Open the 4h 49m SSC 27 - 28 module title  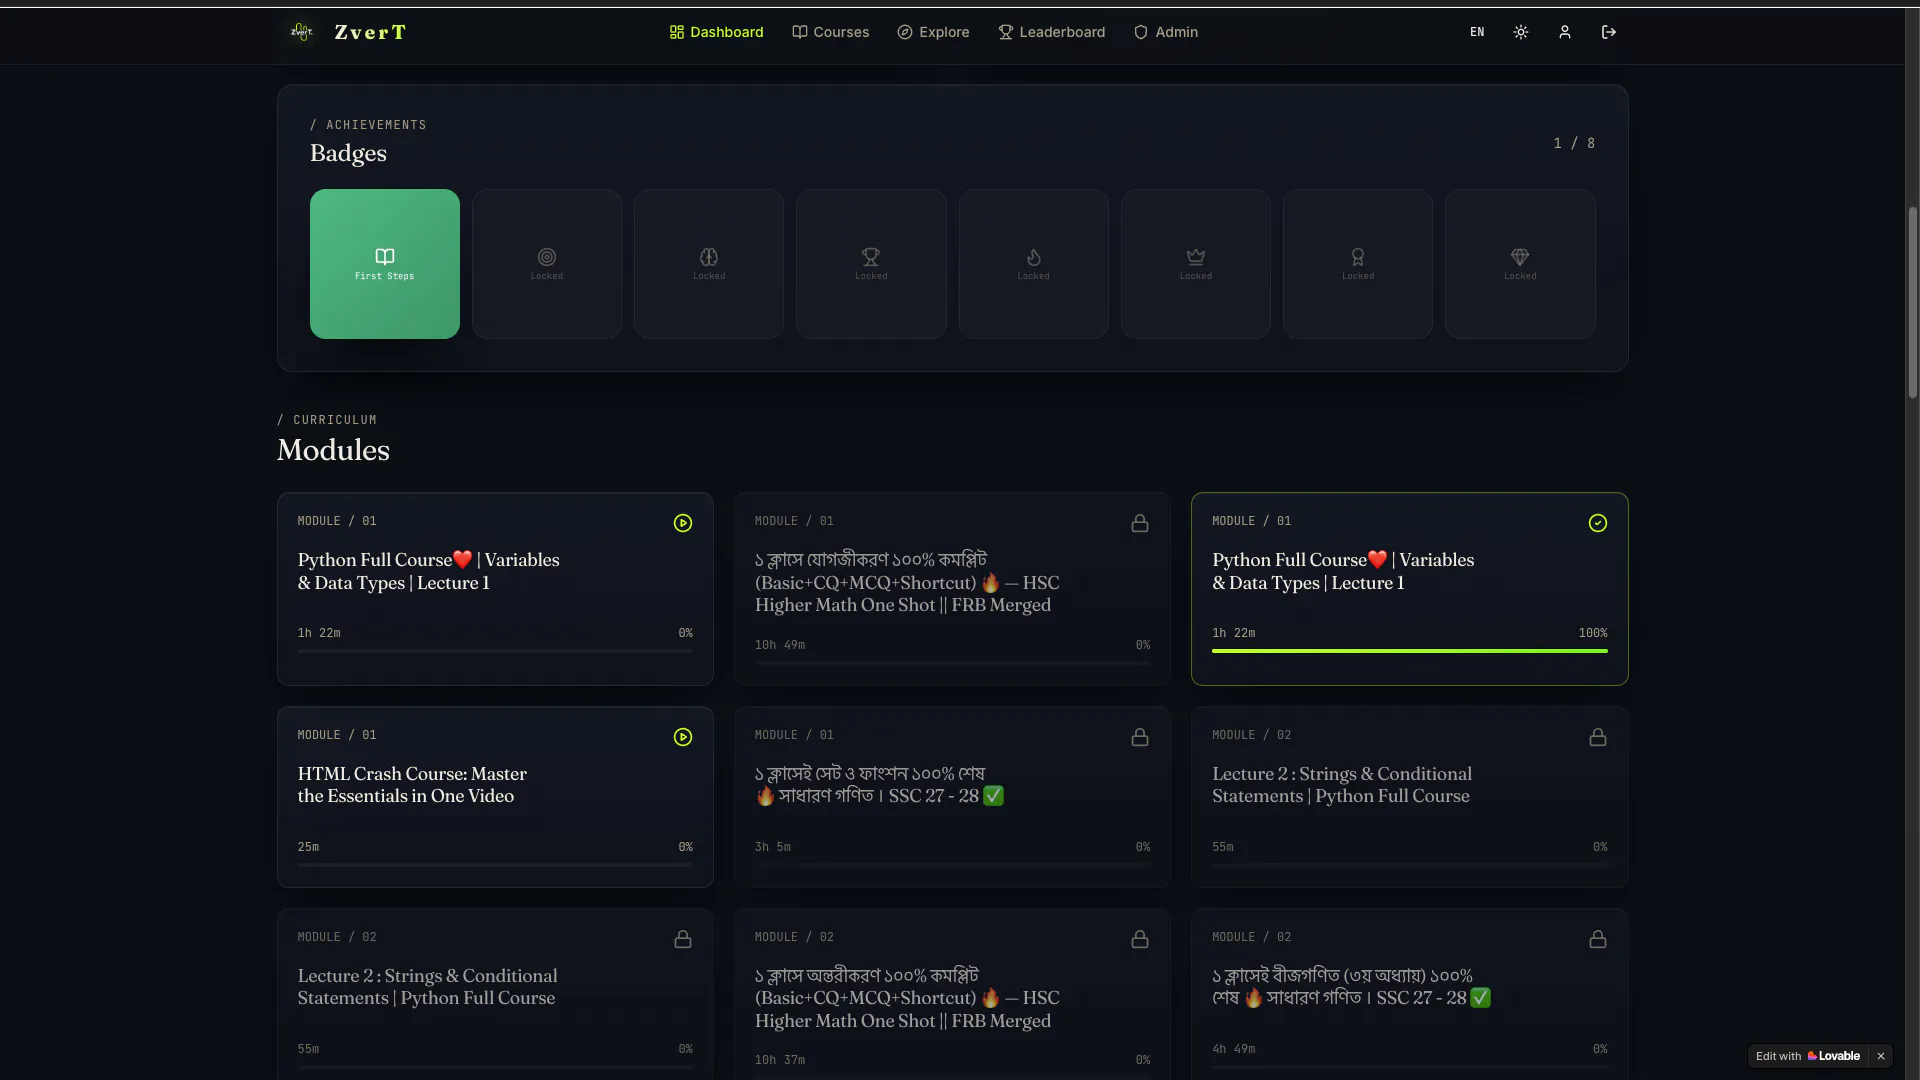point(1351,987)
